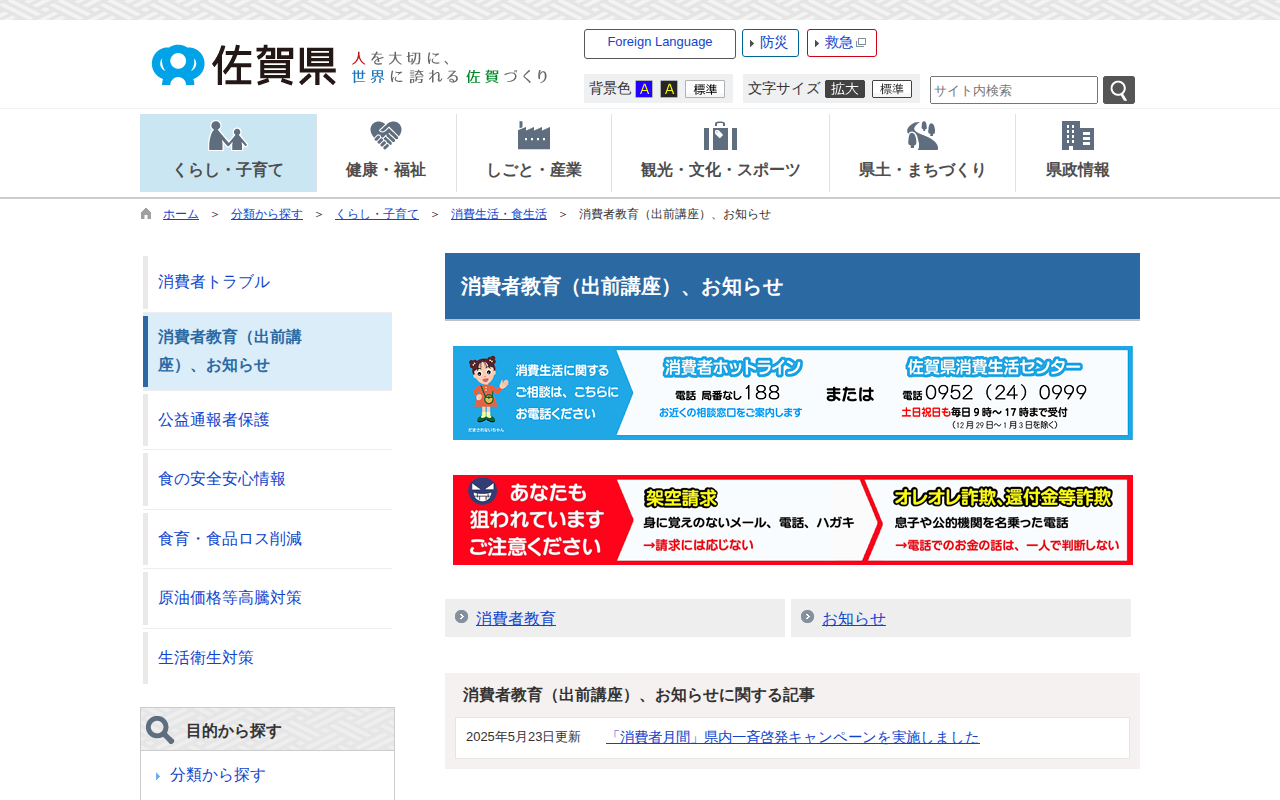This screenshot has width=1280, height=800.
Task: Select the blue background color option
Action: coord(644,89)
